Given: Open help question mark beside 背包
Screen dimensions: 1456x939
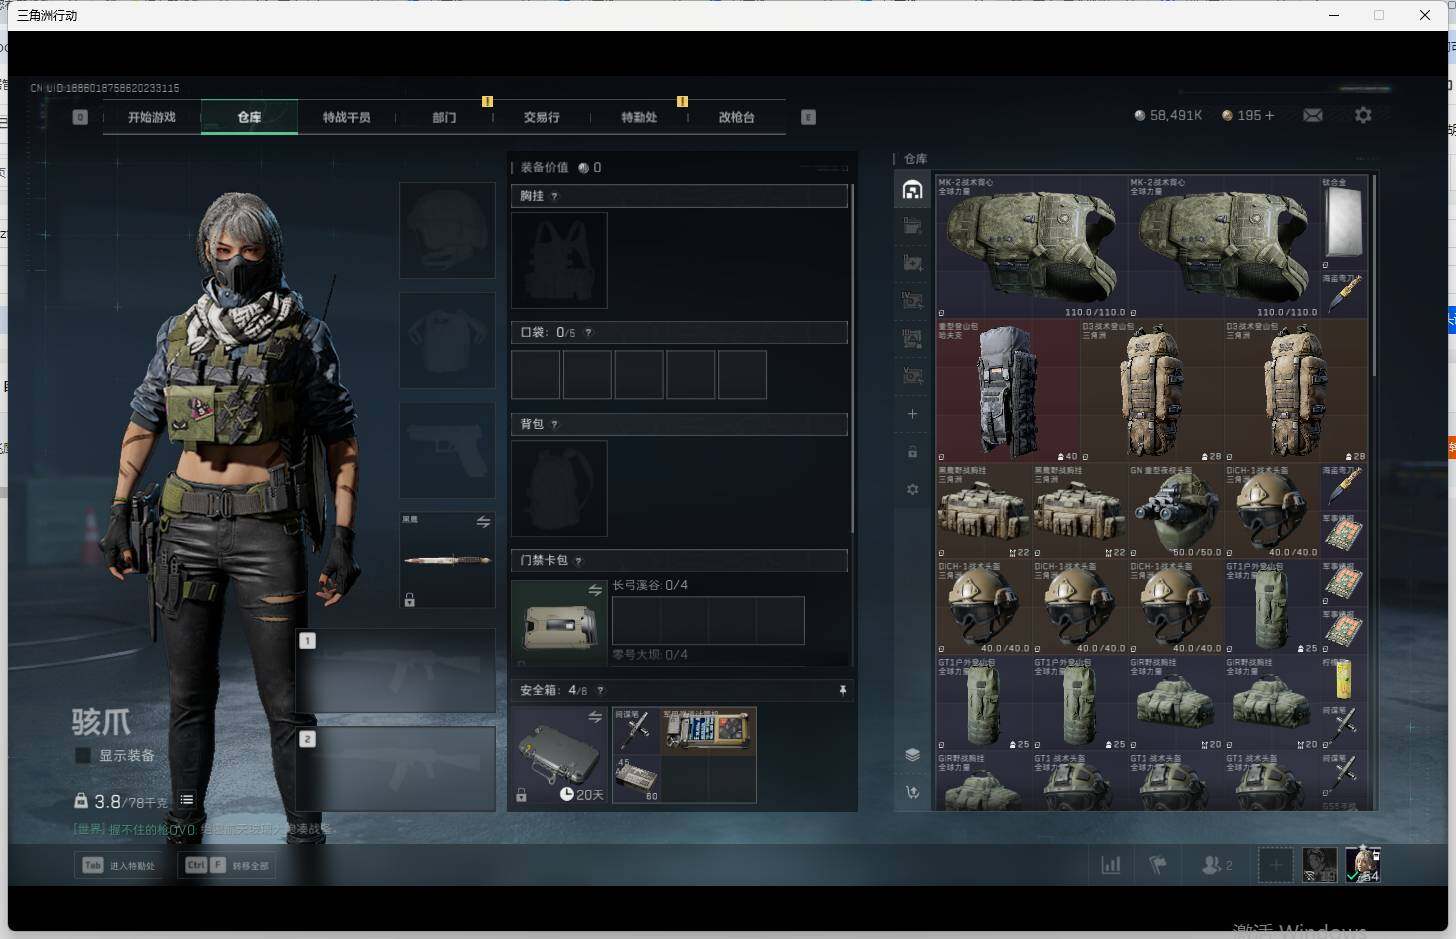Looking at the screenshot, I should [x=555, y=424].
